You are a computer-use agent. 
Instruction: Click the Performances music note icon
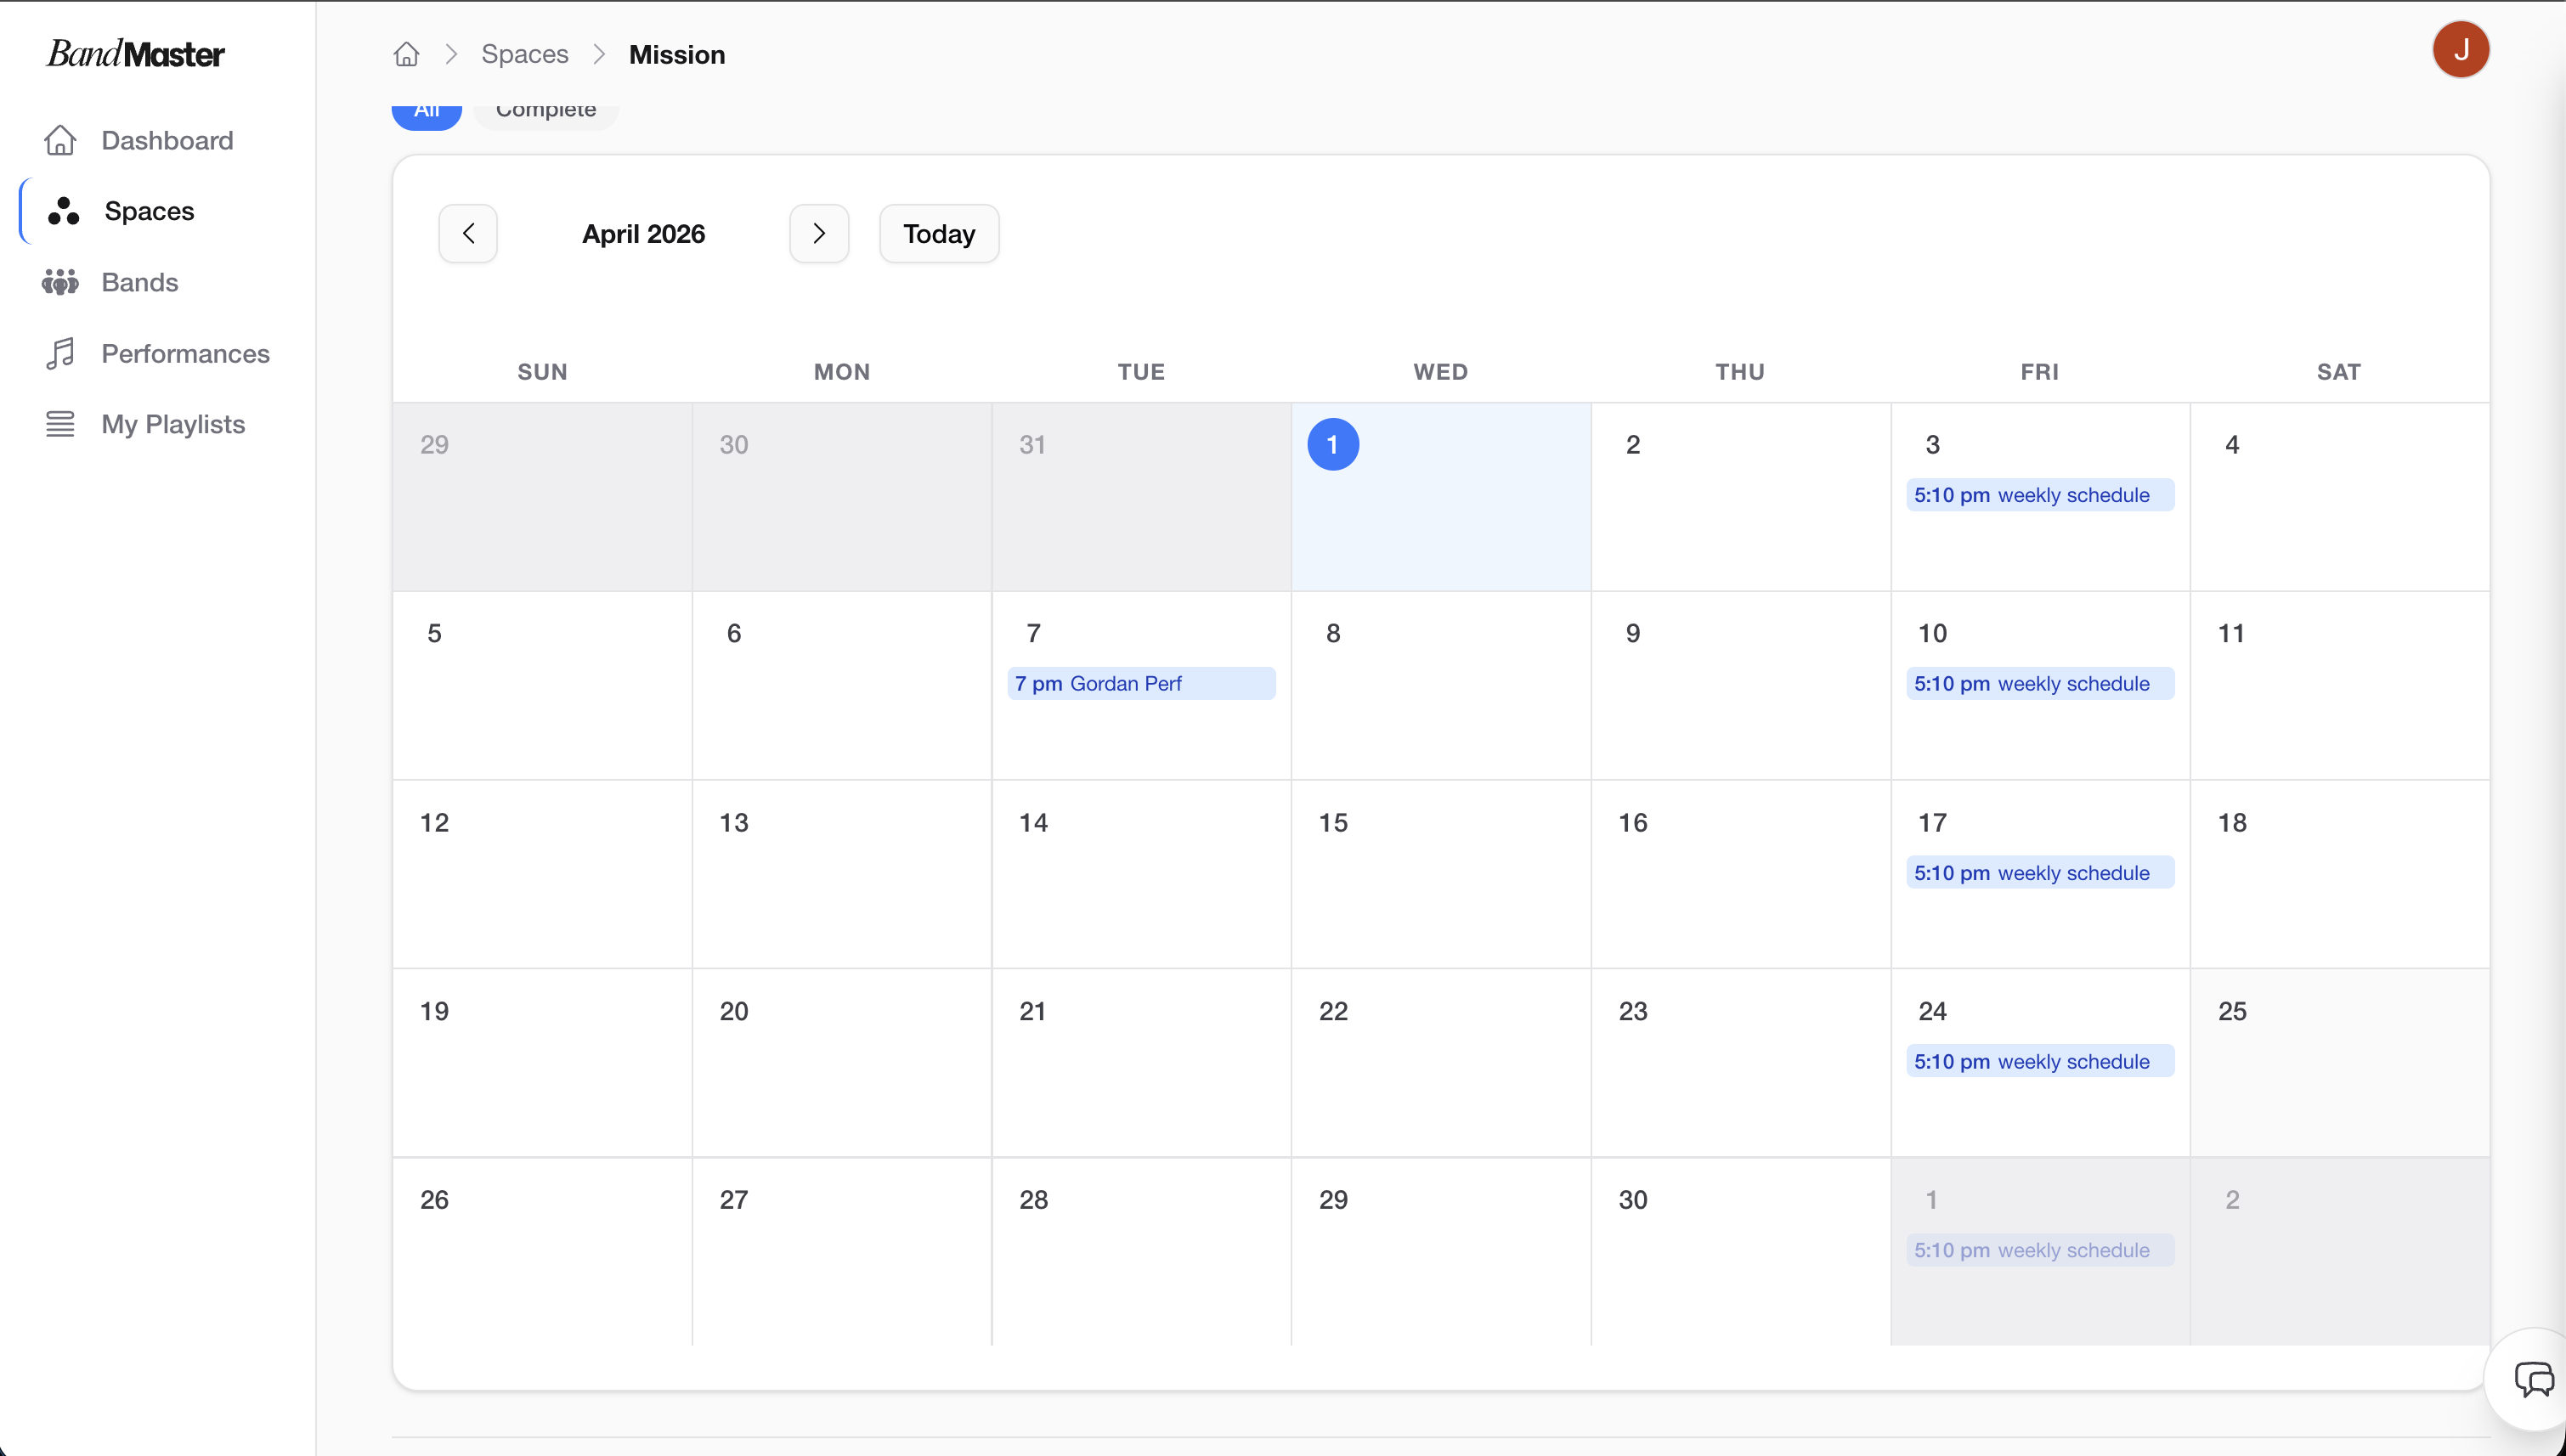point(60,353)
